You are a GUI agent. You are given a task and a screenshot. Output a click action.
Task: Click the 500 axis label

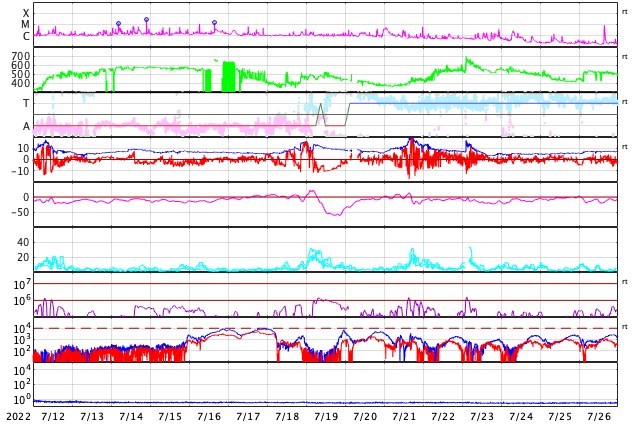tap(21, 74)
